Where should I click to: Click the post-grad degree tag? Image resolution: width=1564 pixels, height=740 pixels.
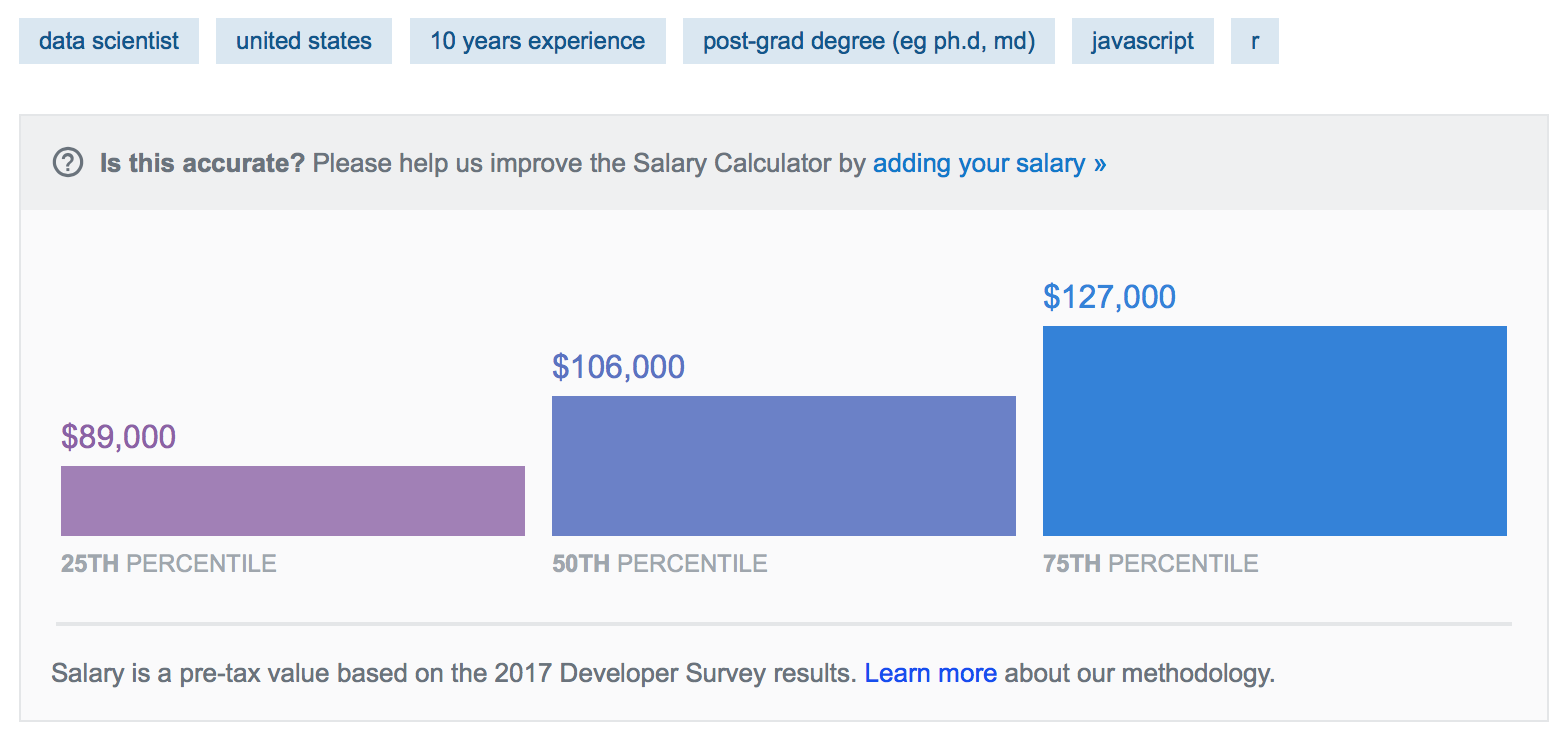tap(869, 41)
